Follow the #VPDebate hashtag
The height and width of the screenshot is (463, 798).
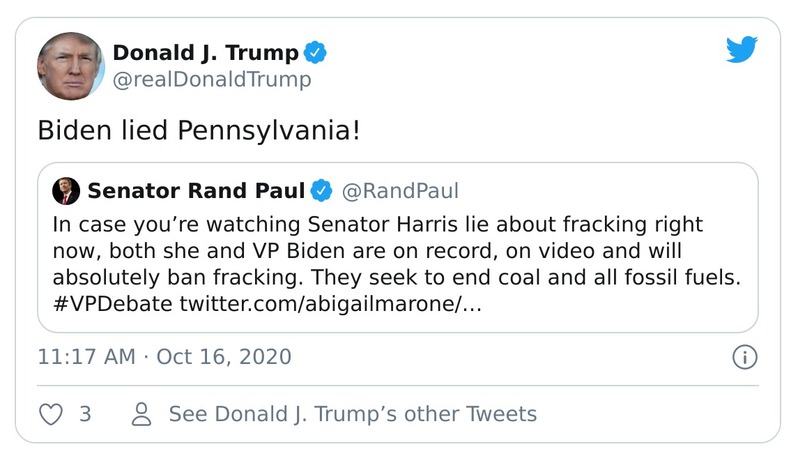click(x=112, y=304)
